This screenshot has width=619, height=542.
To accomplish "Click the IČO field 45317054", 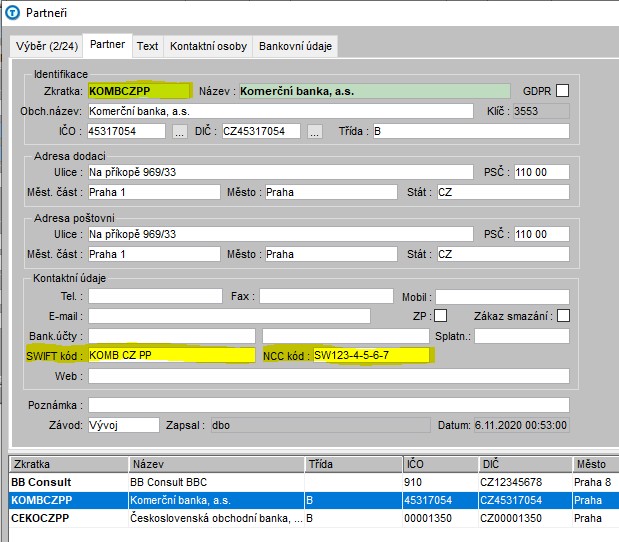I will tap(126, 131).
